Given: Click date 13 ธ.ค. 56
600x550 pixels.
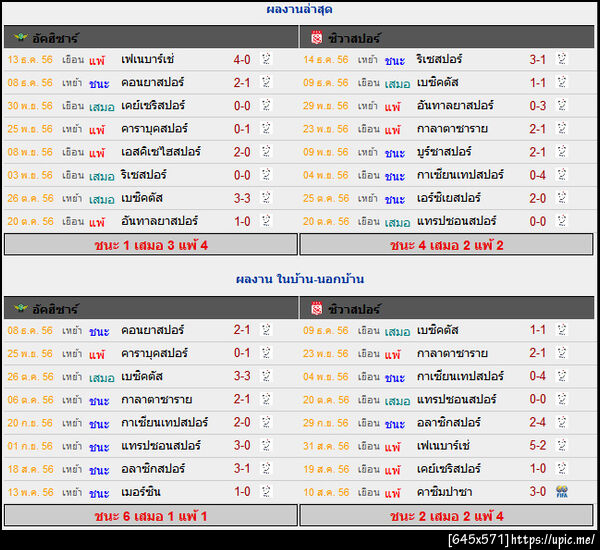Looking at the screenshot, I should [x=30, y=60].
